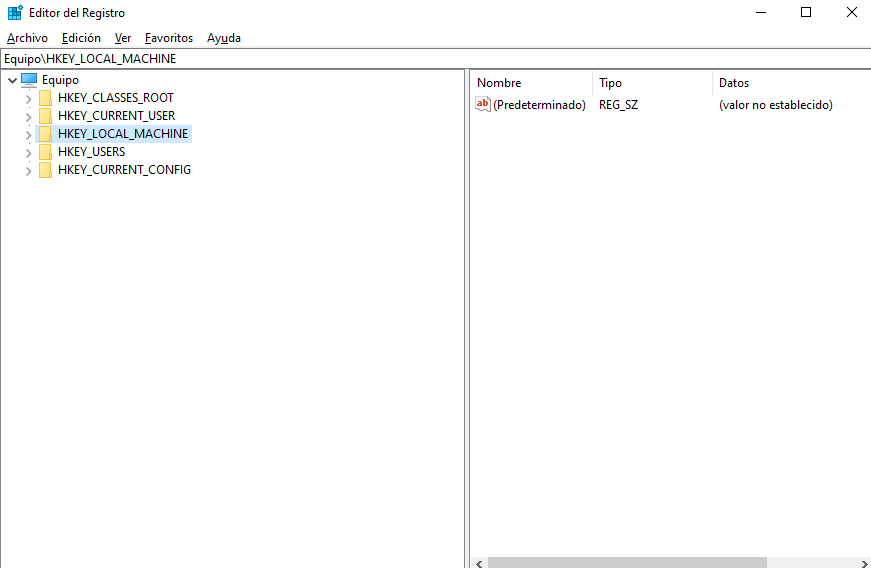
Task: Click the horizontal scrollbar right arrow
Action: [x=864, y=563]
